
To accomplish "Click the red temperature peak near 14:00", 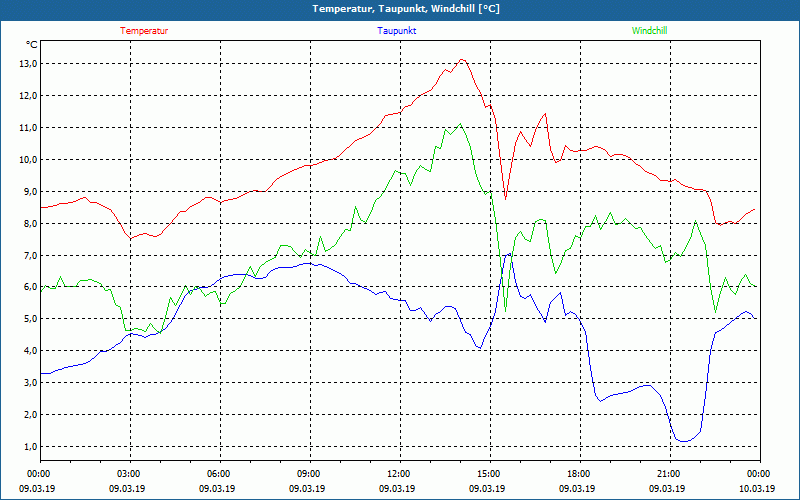I will pos(462,60).
